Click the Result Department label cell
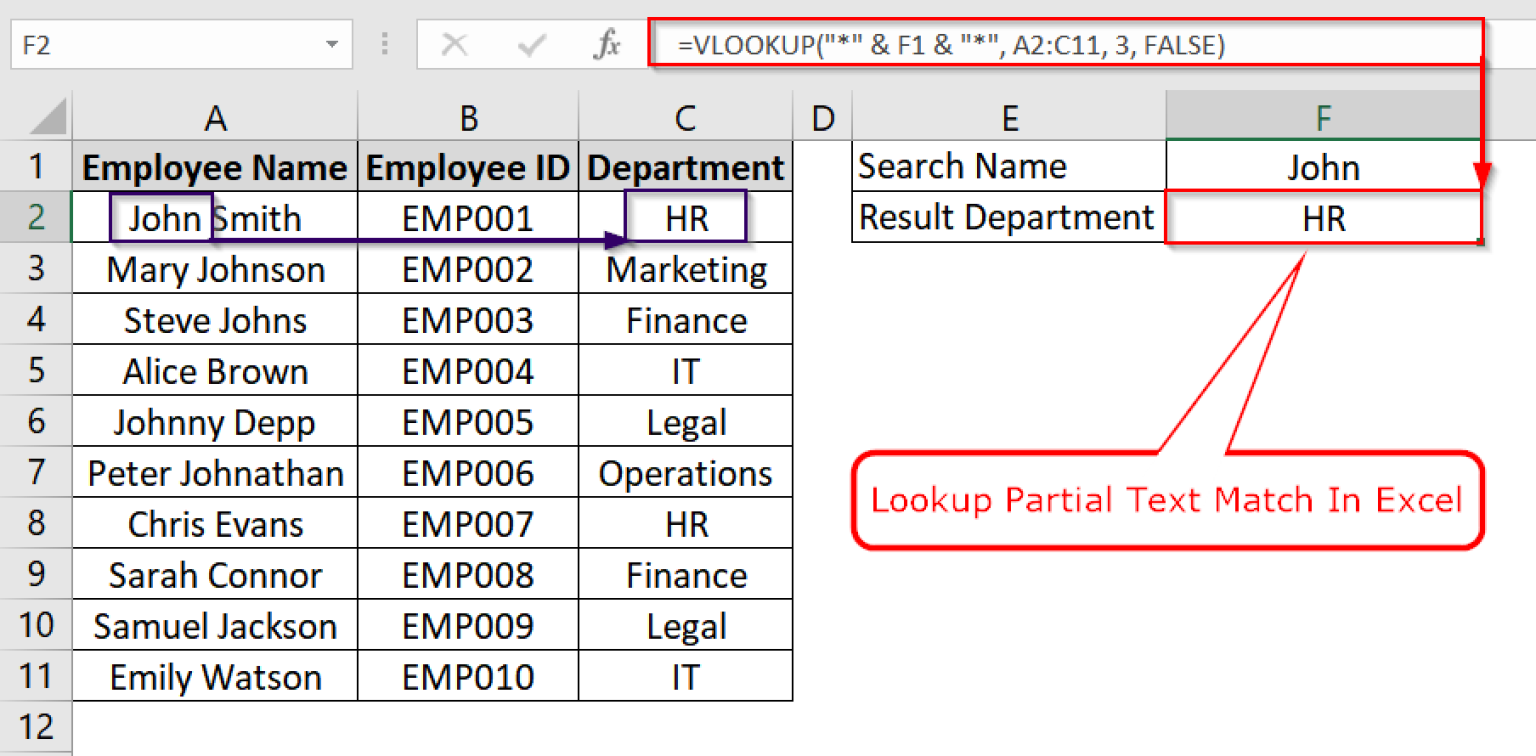This screenshot has width=1536, height=756. [x=1007, y=217]
